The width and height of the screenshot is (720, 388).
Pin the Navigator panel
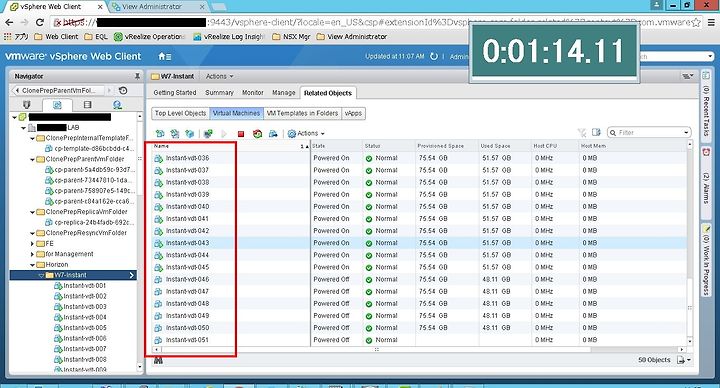click(x=137, y=76)
